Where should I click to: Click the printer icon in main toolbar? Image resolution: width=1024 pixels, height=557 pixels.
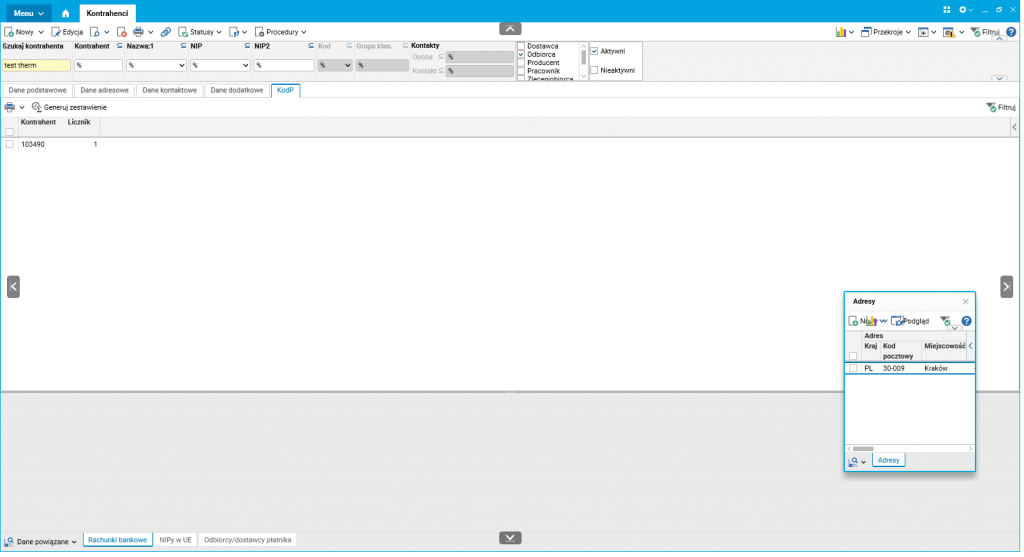coord(138,32)
